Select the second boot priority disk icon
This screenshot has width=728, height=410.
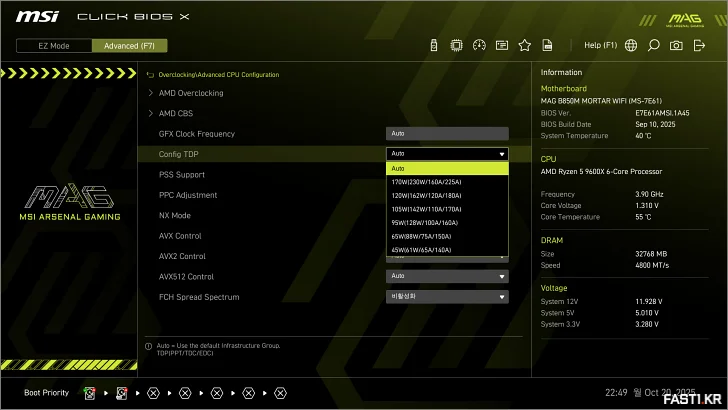click(122, 393)
